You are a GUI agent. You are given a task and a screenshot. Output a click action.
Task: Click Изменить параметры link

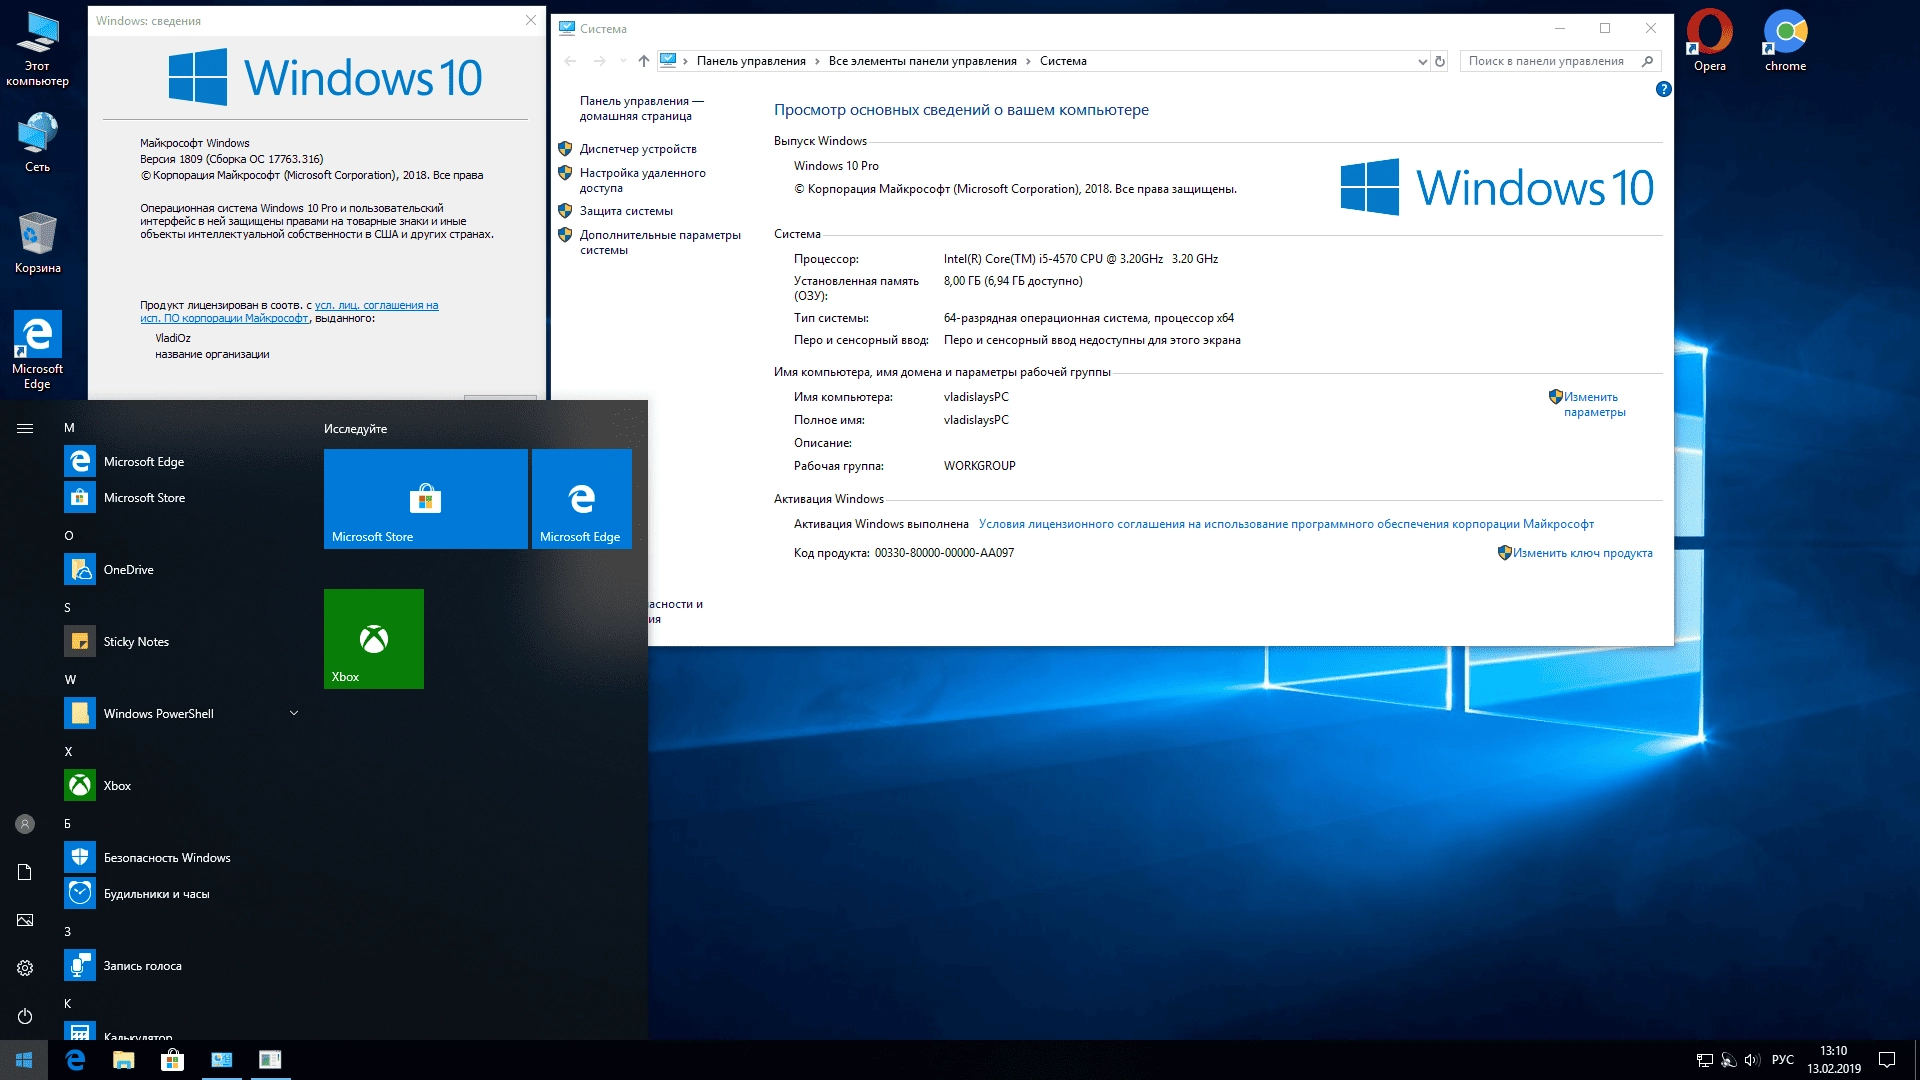(x=1594, y=404)
